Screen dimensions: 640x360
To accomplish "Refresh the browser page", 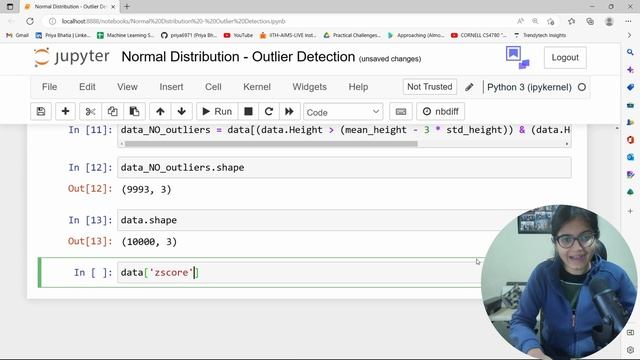I will pyautogui.click(x=30, y=21).
